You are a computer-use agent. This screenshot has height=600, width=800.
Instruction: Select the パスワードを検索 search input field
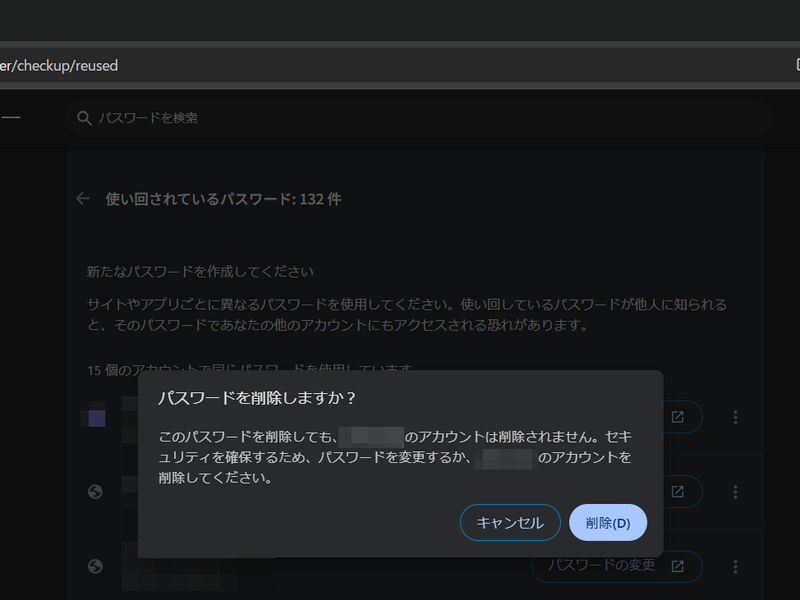pos(300,118)
